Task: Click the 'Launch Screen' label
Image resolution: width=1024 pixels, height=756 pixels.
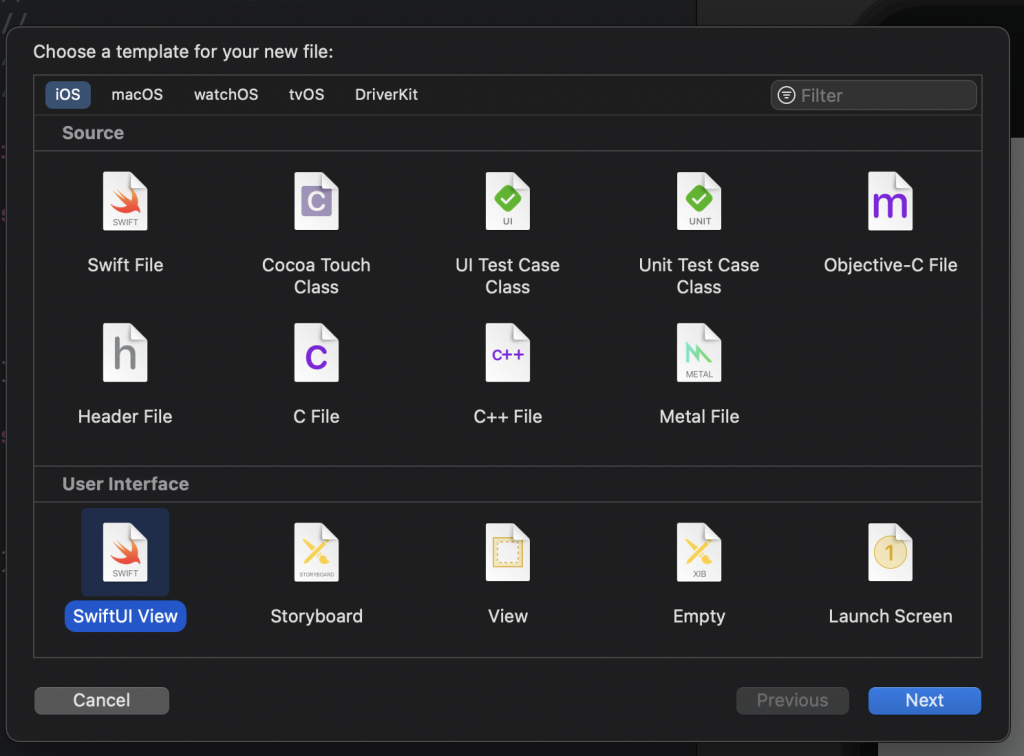Action: point(890,616)
